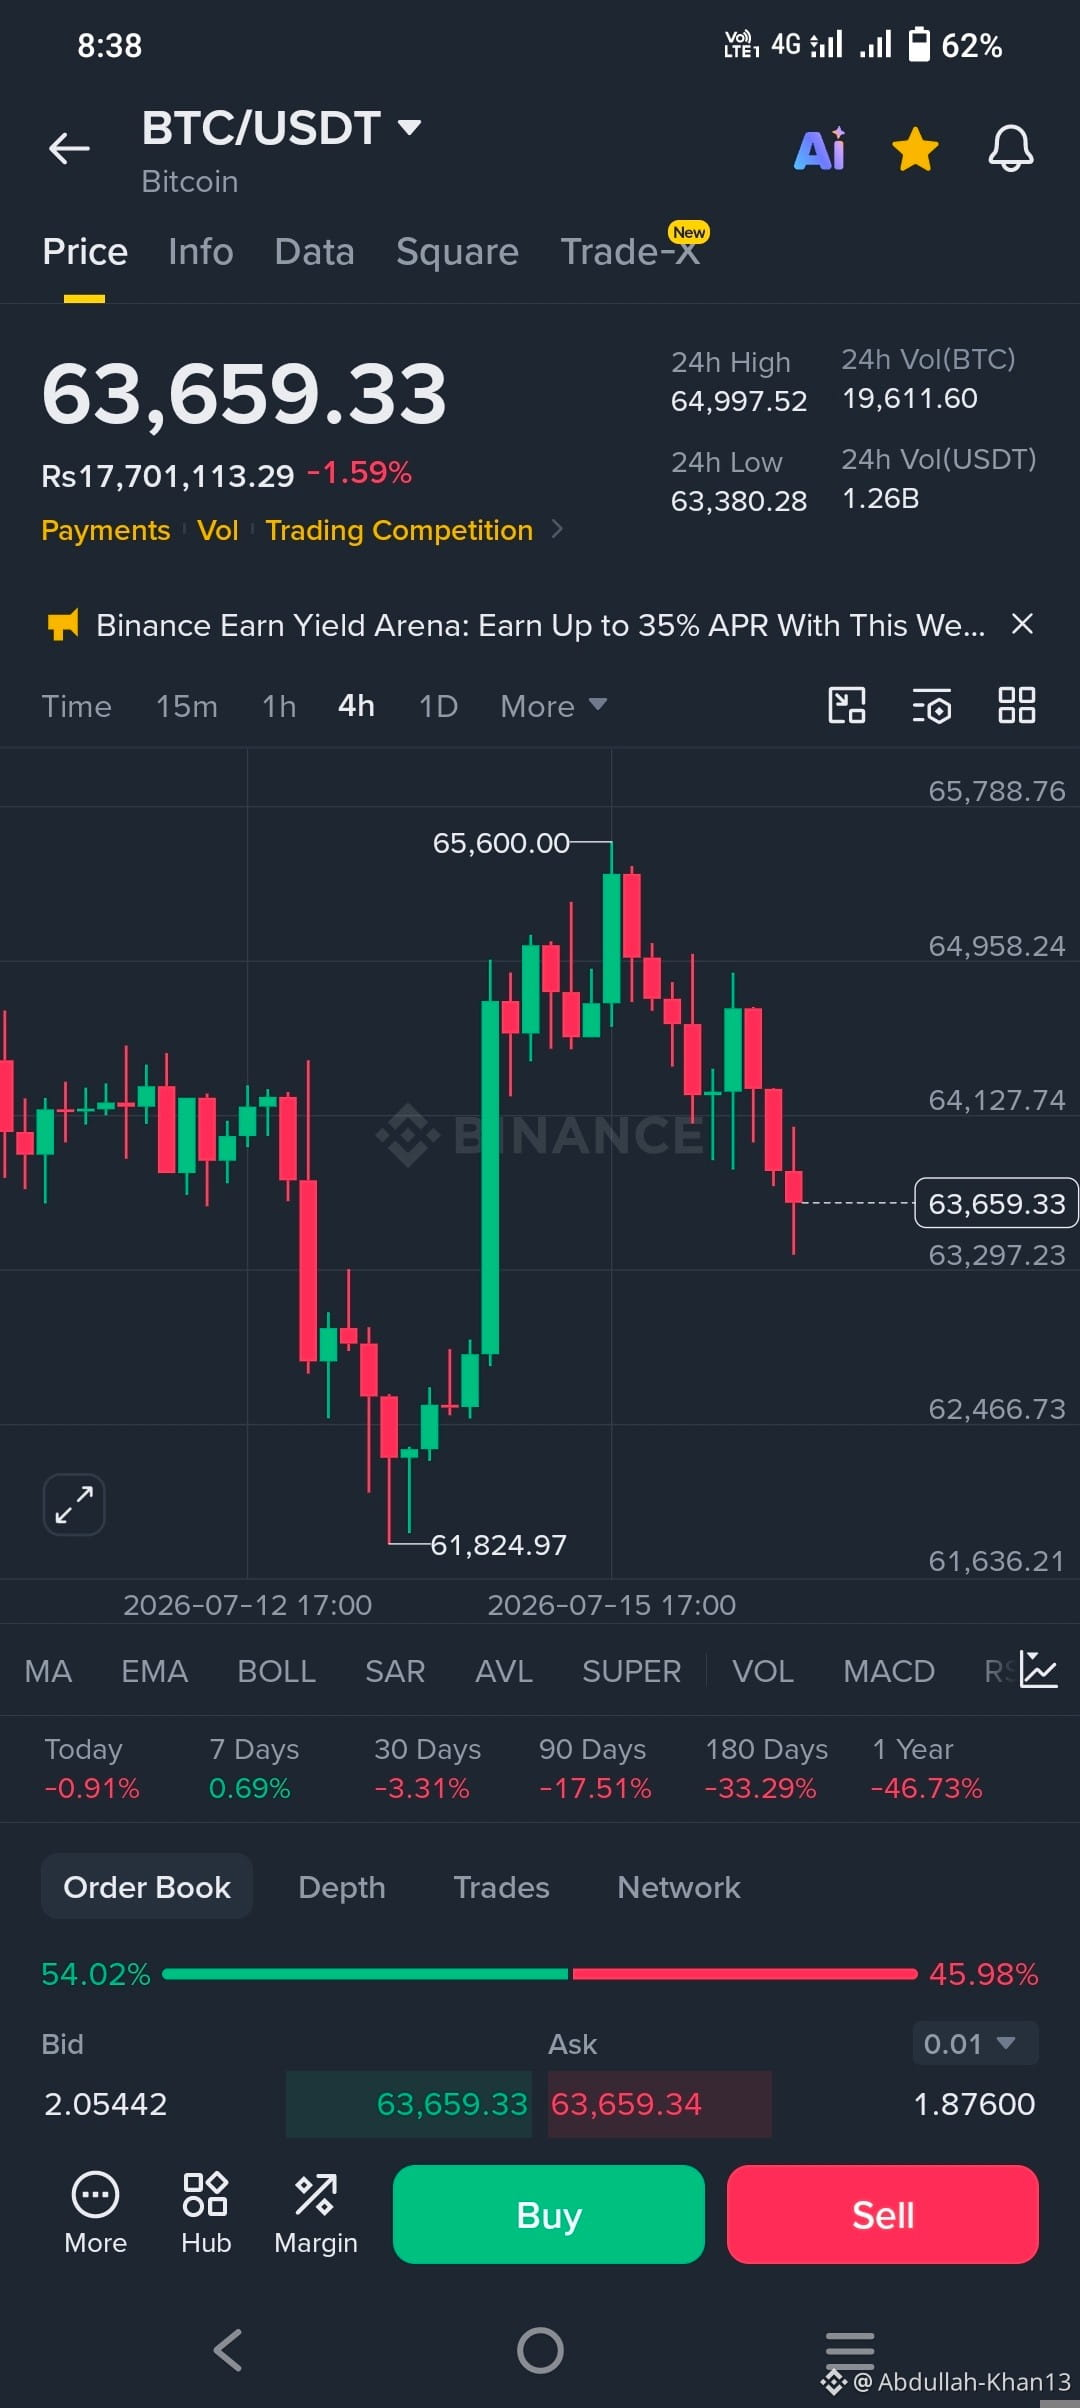Switch to the Trades tab
Screen dimensions: 1080x2408
coord(501,1887)
